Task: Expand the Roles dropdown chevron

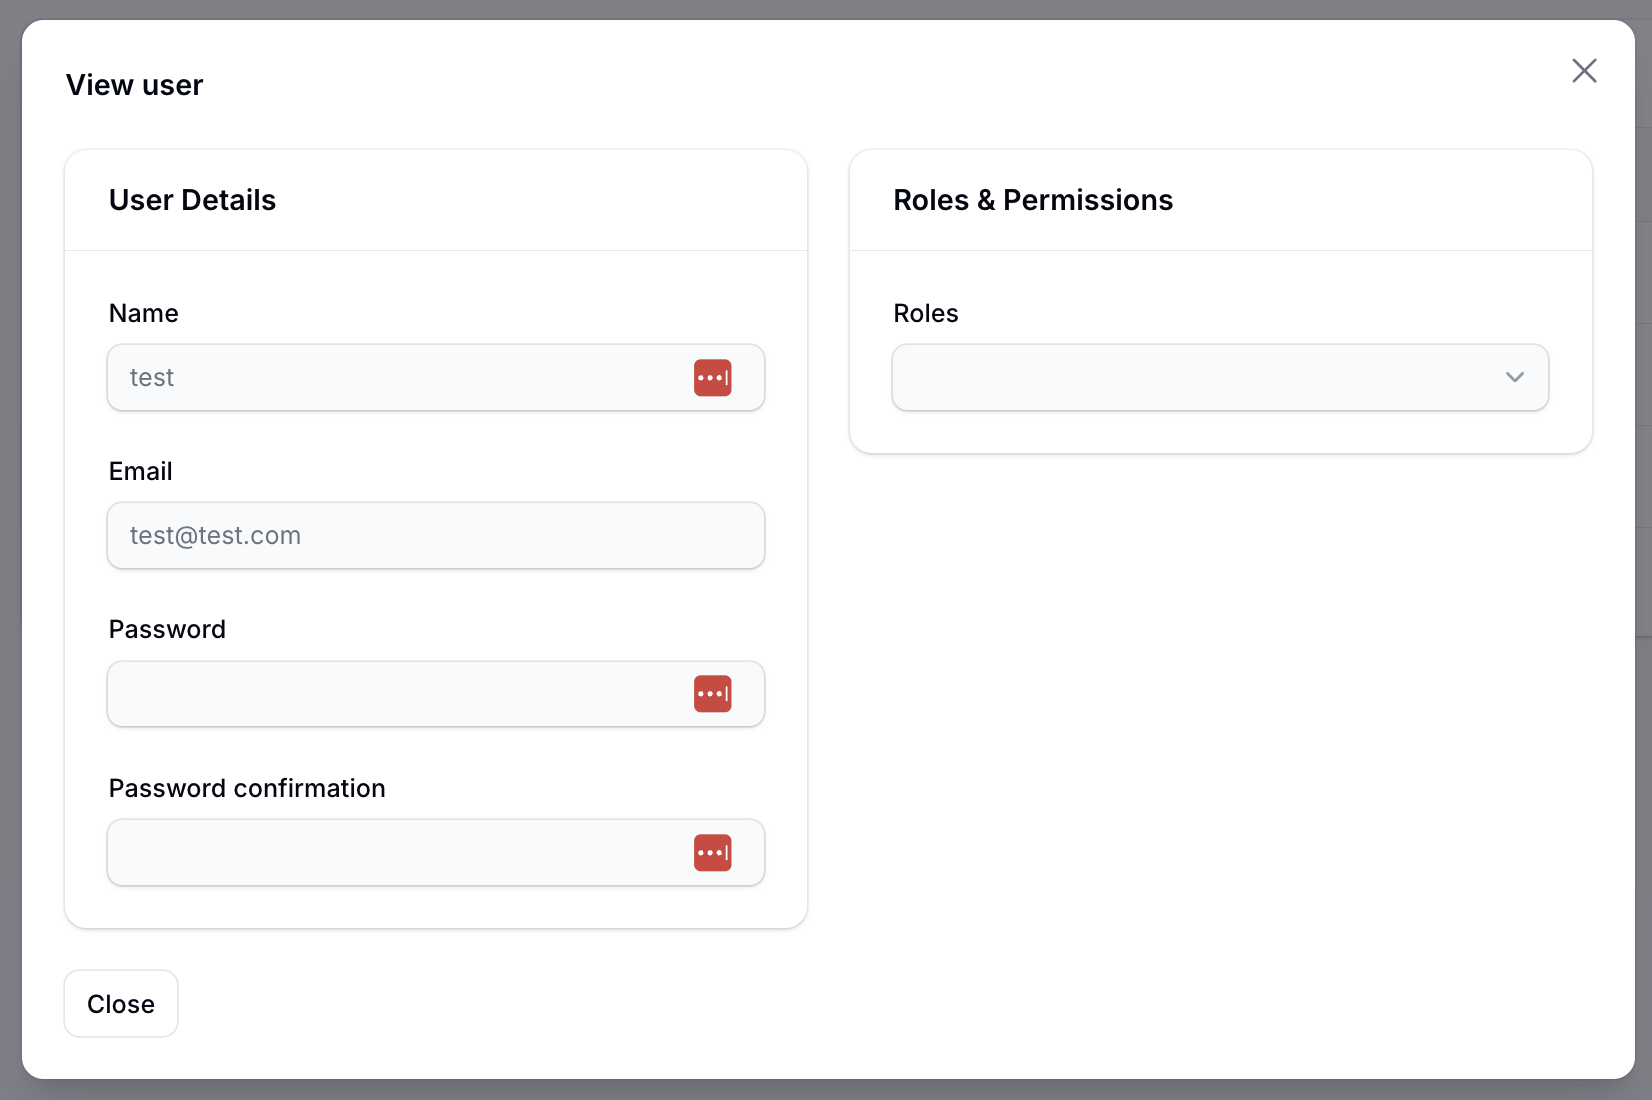Action: (1515, 378)
